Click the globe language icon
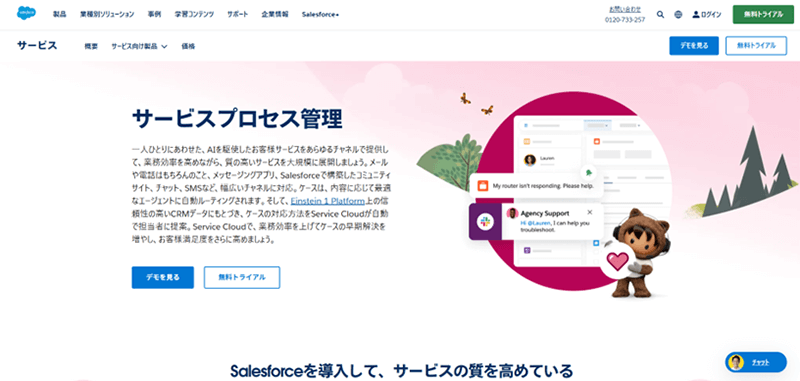The width and height of the screenshot is (800, 381). point(678,15)
